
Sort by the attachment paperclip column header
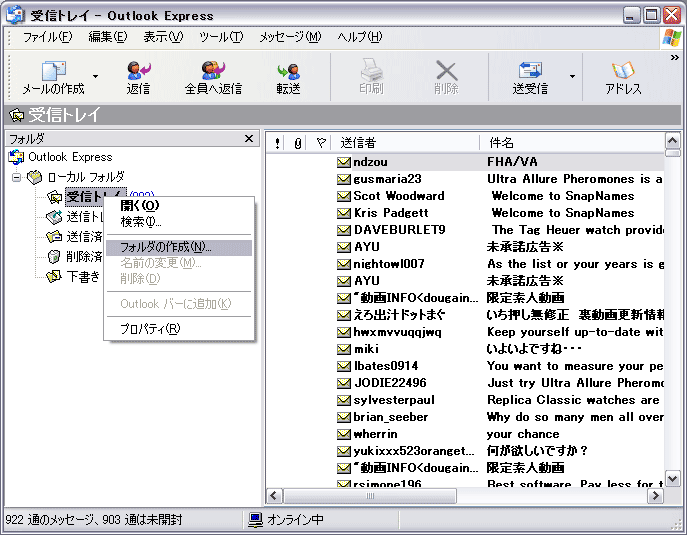point(297,143)
